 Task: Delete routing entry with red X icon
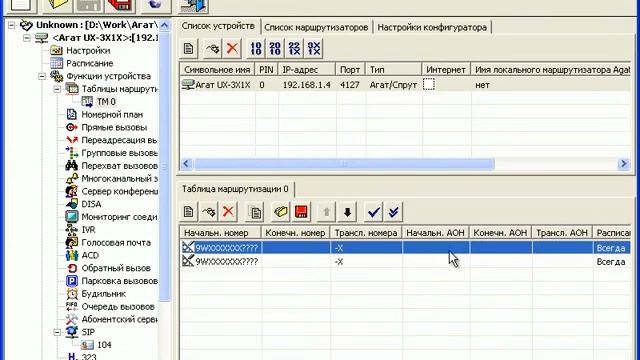pyautogui.click(x=228, y=212)
